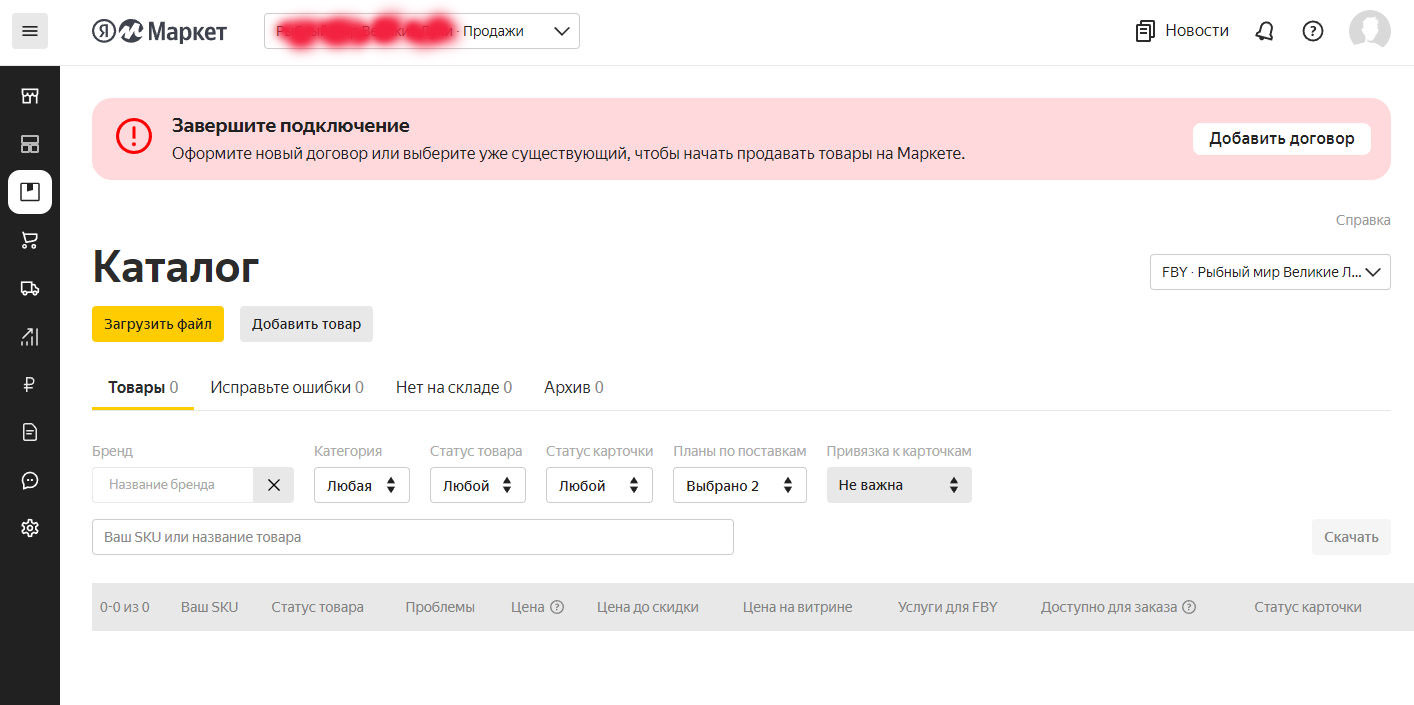Screen dimensions: 1414x705
Task: Click the delivery truck sidebar icon
Action: pos(30,288)
